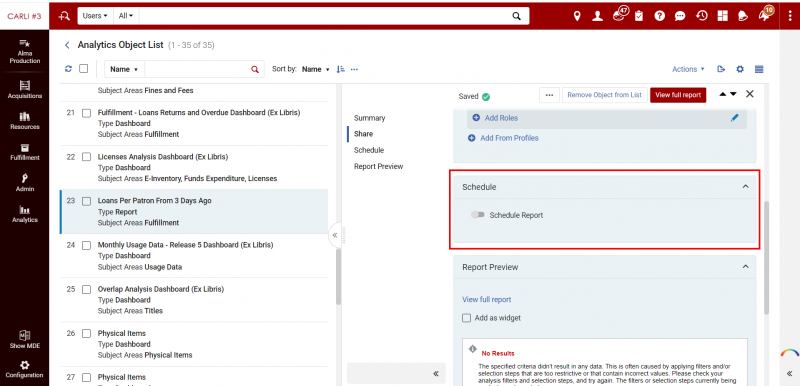Open the persistent search icon beside CARLI logo
Viewport: 800px width, 386px height.
pyautogui.click(x=64, y=16)
